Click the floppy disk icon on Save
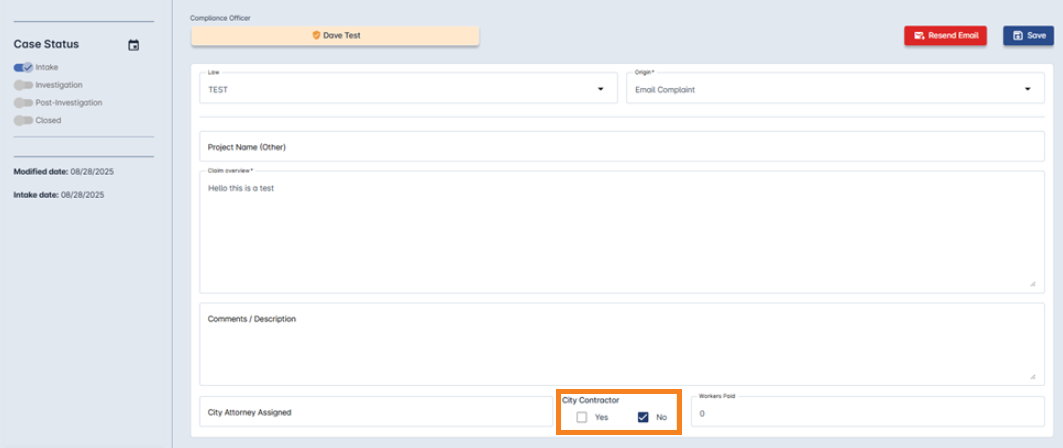1063x448 pixels. point(1018,36)
